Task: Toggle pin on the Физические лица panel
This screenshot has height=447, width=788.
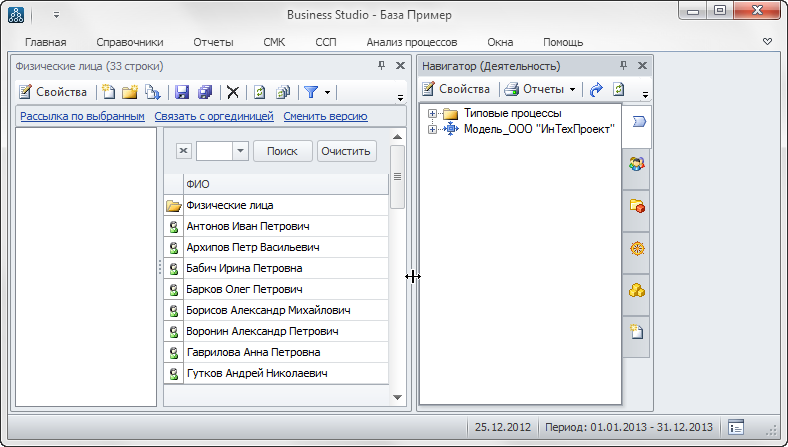Action: pos(381,66)
